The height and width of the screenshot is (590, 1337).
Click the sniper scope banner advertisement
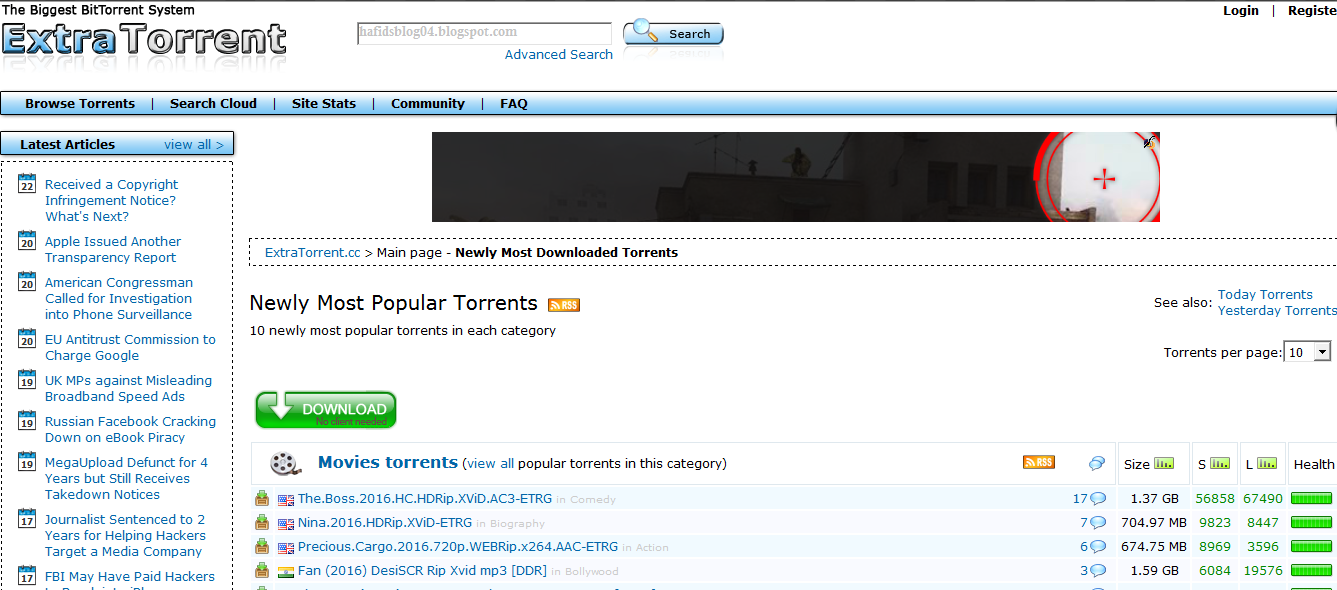796,177
